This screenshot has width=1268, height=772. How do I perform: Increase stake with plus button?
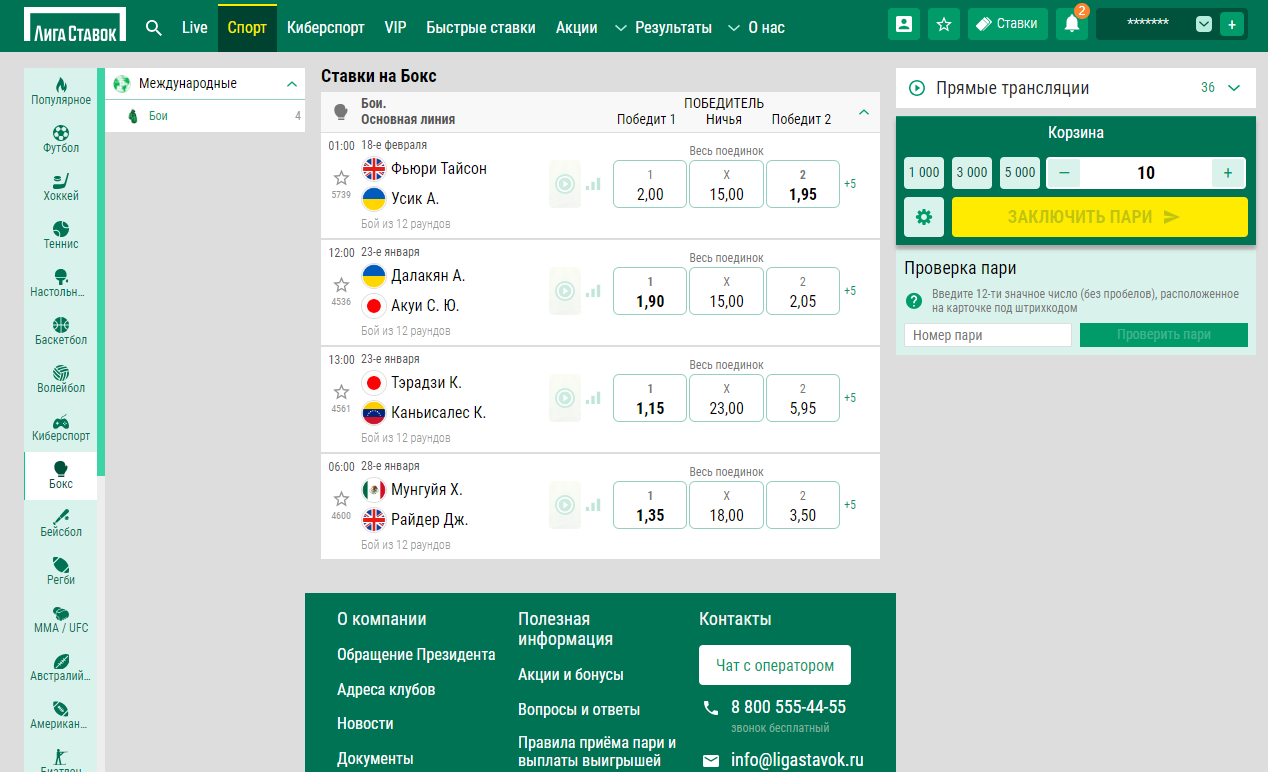[x=1228, y=173]
